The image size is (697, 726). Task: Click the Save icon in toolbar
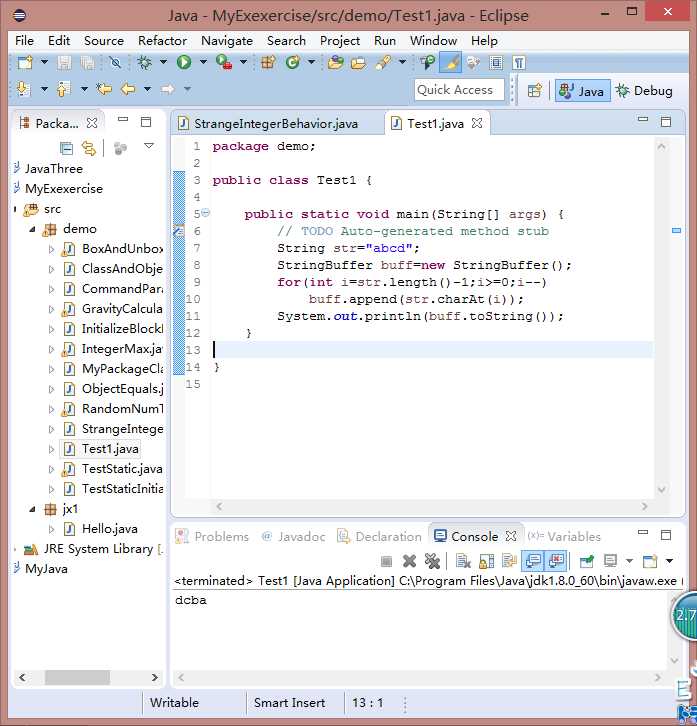[x=64, y=62]
